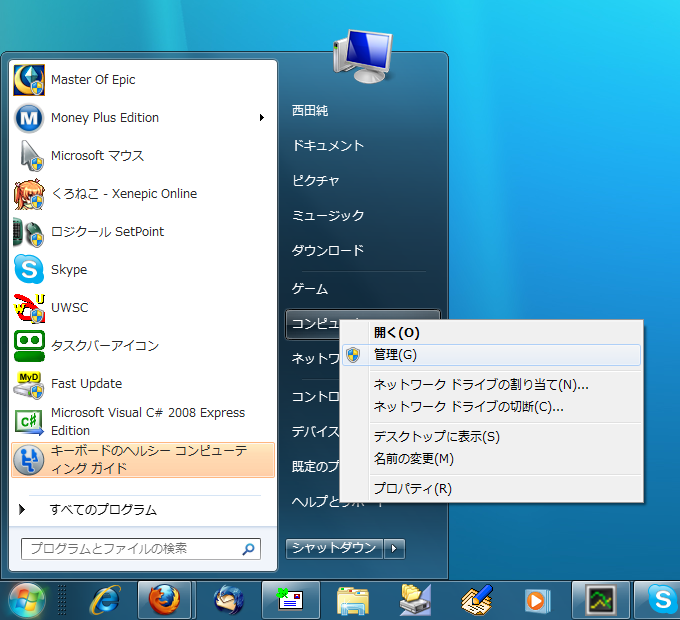Click the taskbar toolbar drag handle
Screen dimensions: 680x620
[x=62, y=600]
